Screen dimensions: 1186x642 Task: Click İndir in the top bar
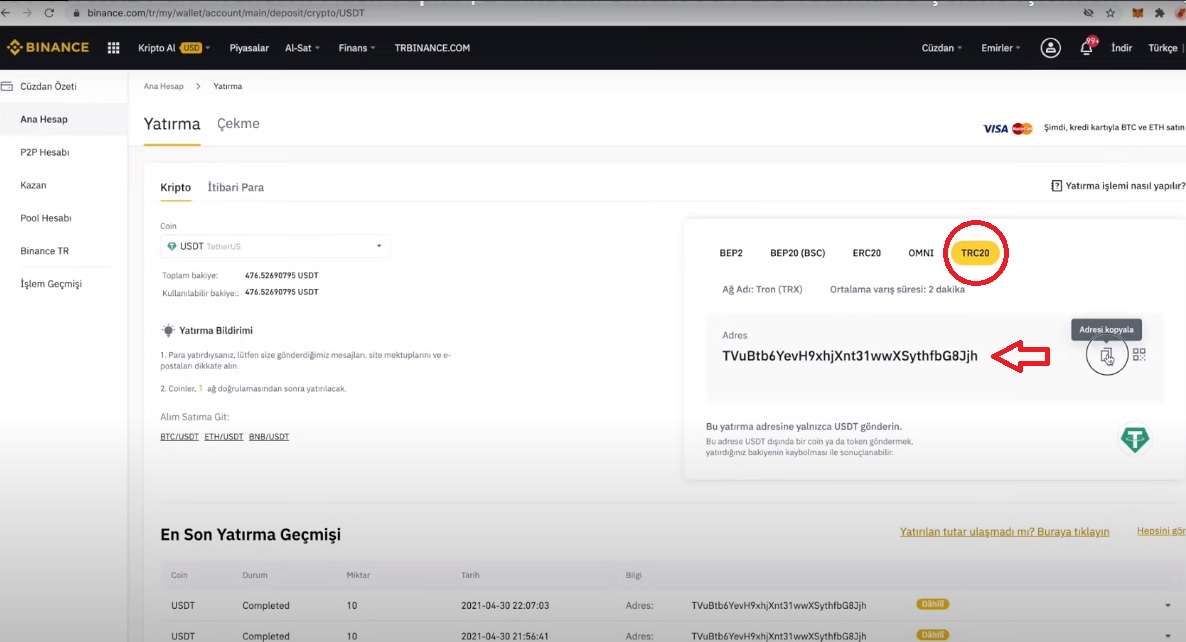1121,48
